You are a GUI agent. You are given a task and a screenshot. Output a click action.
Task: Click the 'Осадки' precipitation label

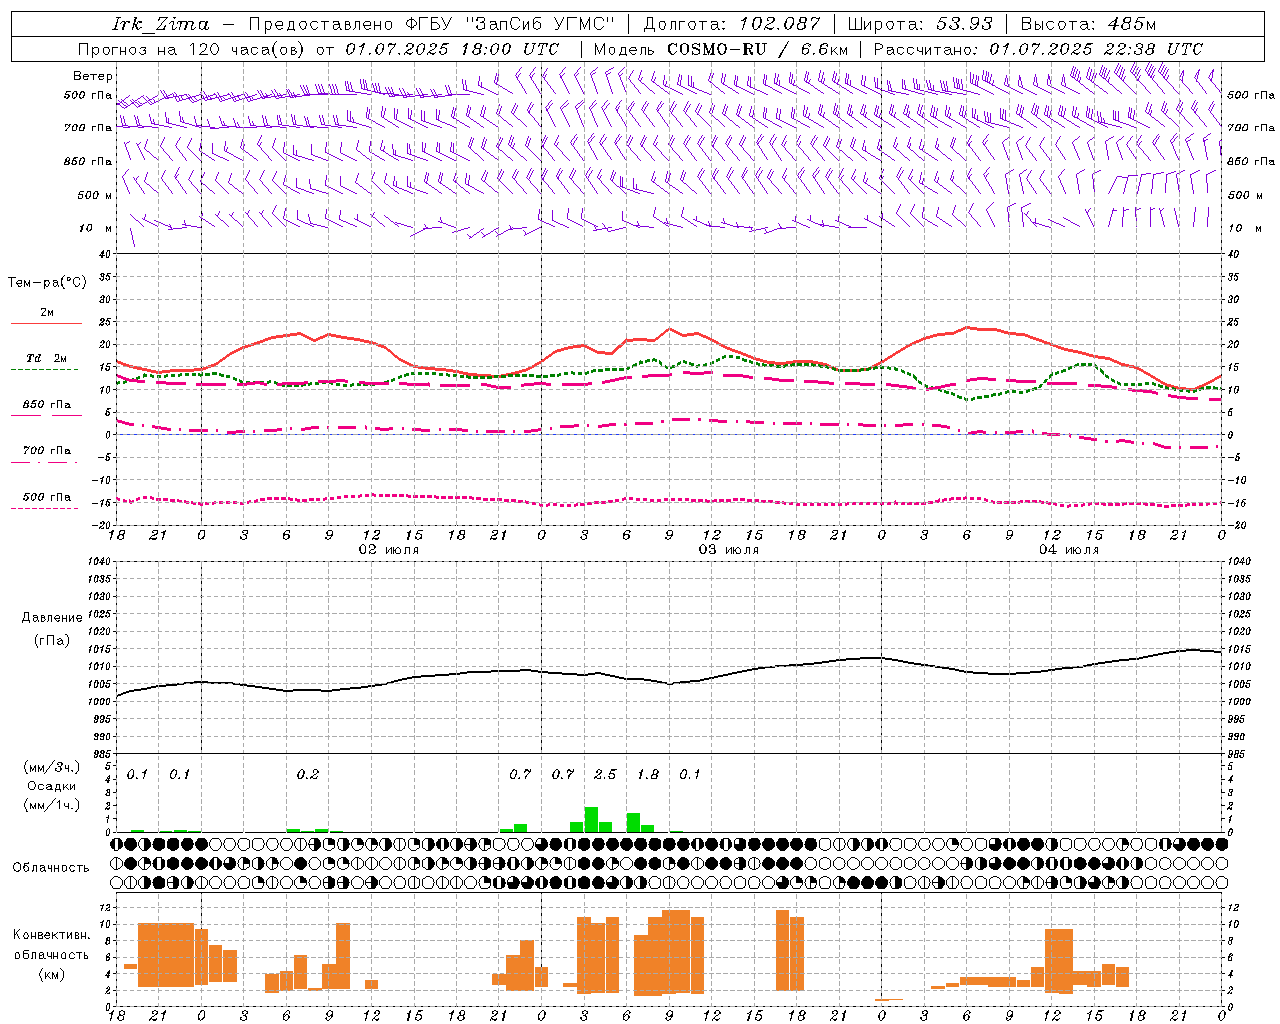click(x=51, y=786)
